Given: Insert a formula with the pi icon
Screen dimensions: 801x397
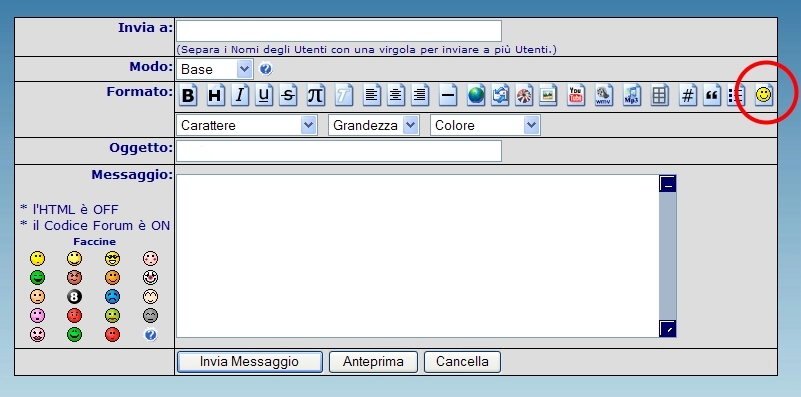Looking at the screenshot, I should click(315, 95).
